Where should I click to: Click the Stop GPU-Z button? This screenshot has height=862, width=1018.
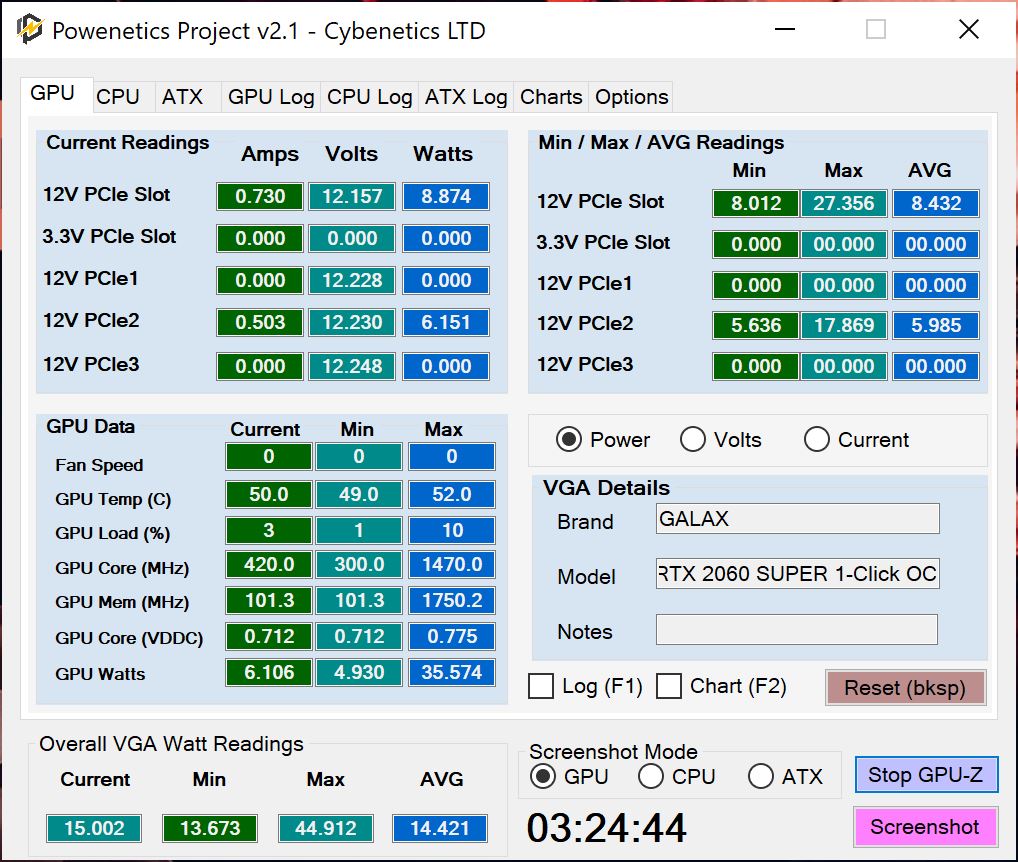pyautogui.click(x=926, y=774)
